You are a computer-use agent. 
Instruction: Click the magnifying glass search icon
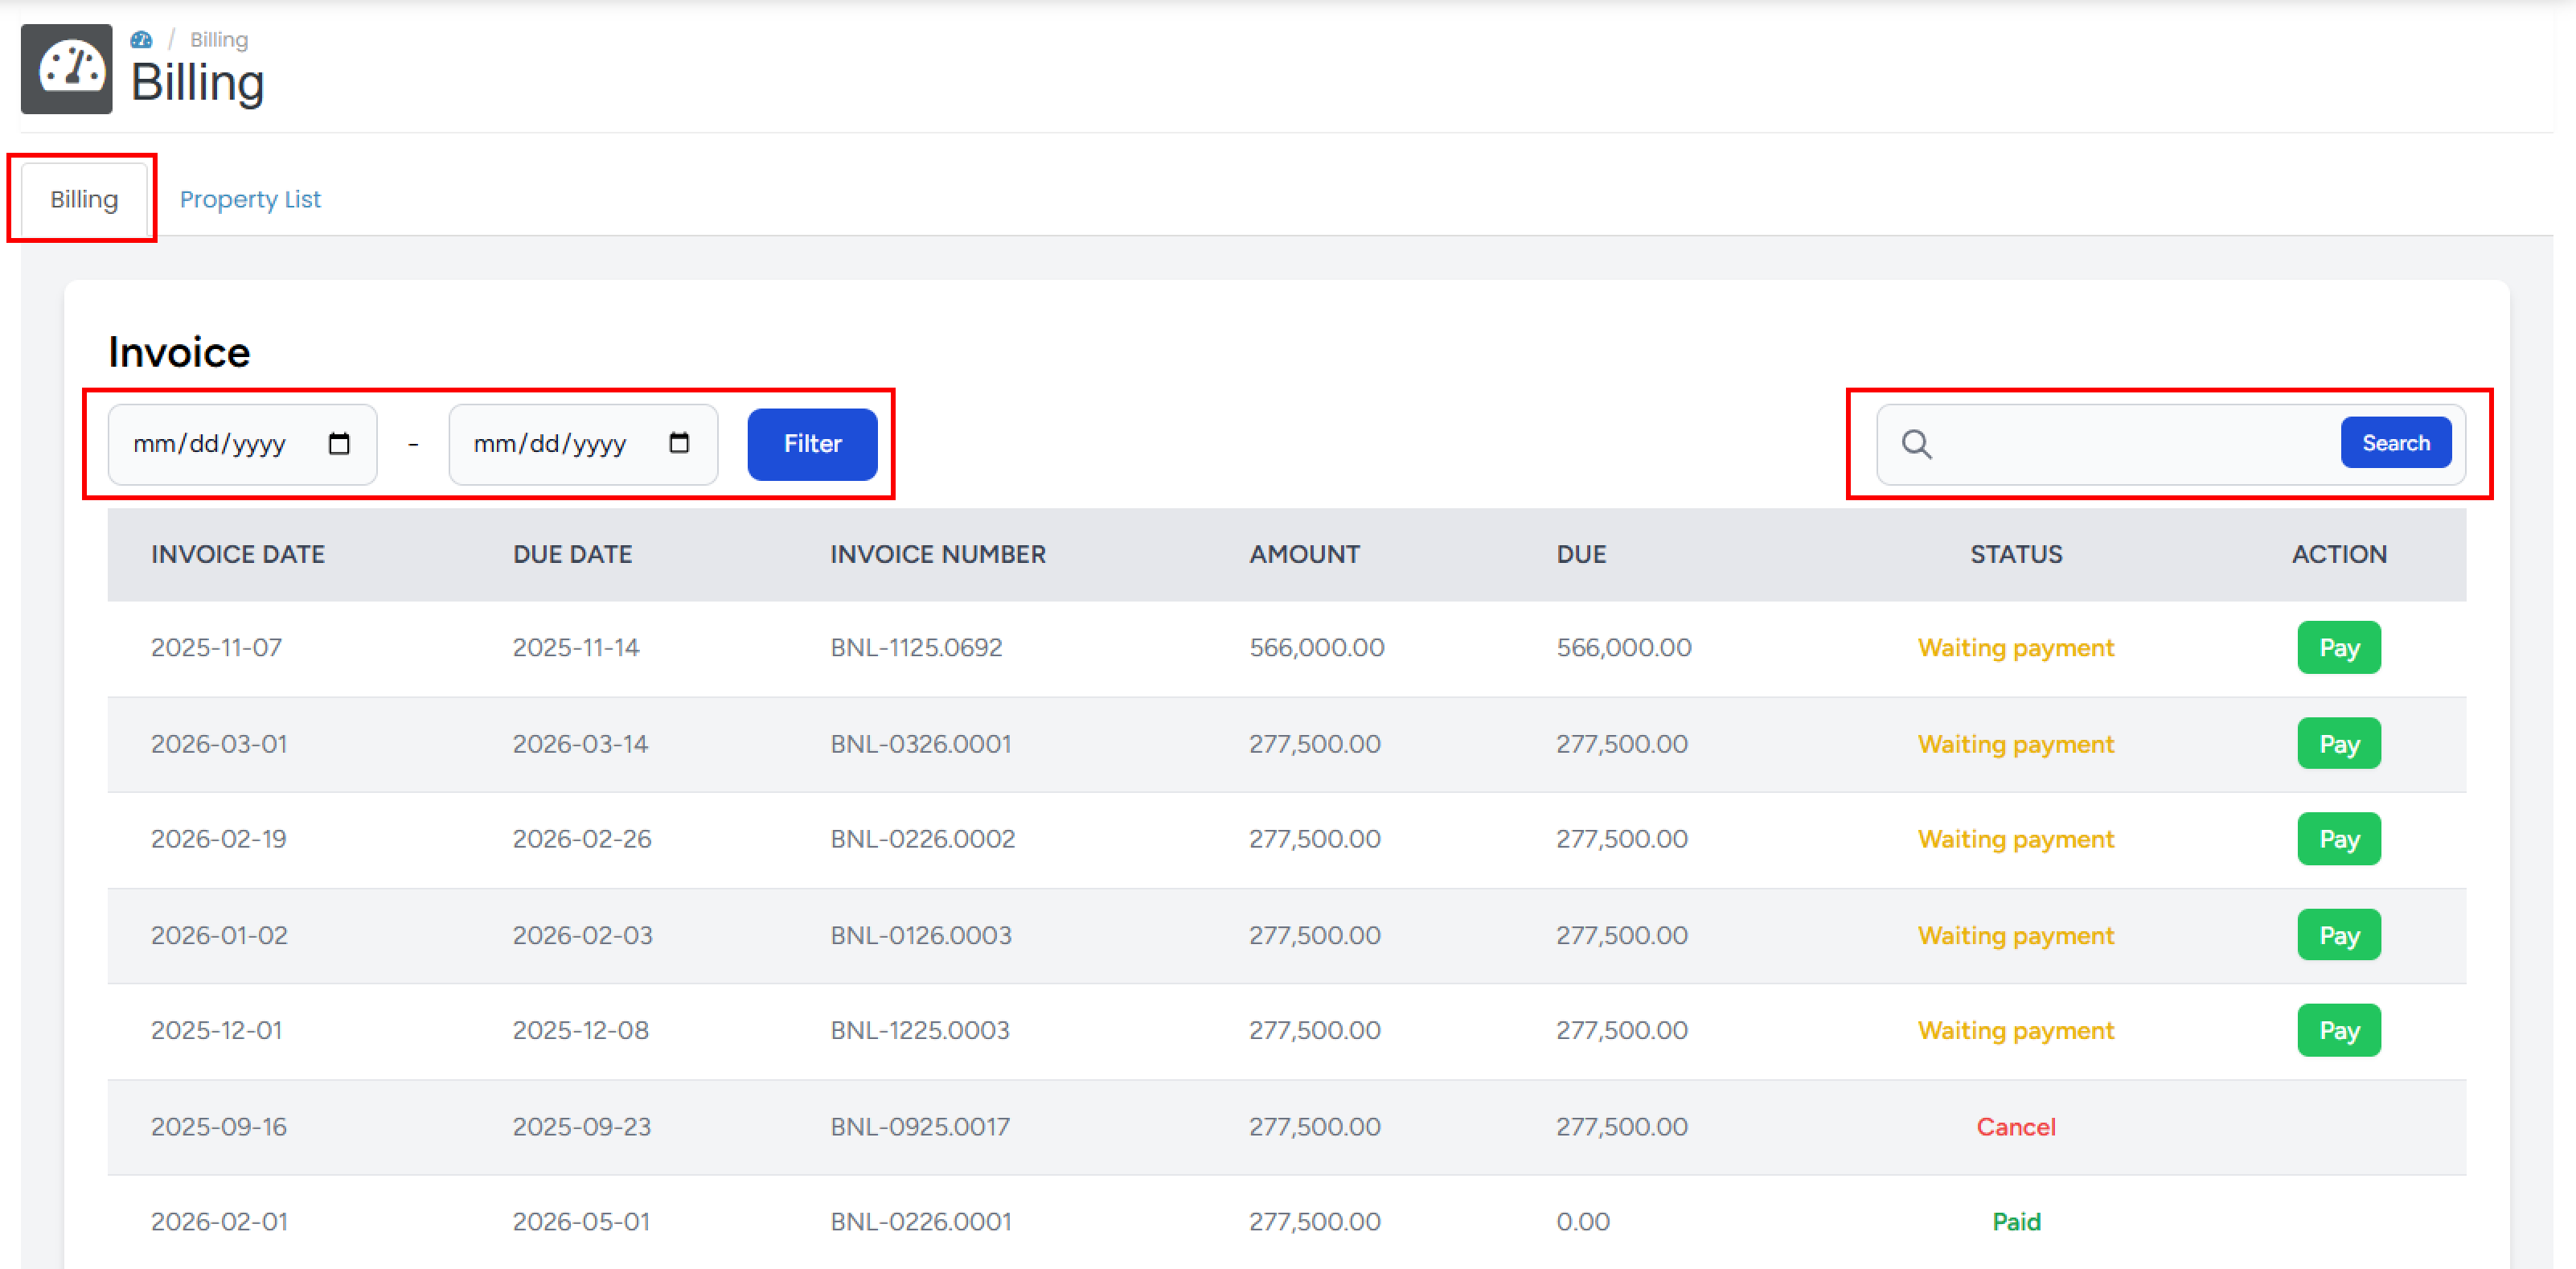tap(1916, 444)
